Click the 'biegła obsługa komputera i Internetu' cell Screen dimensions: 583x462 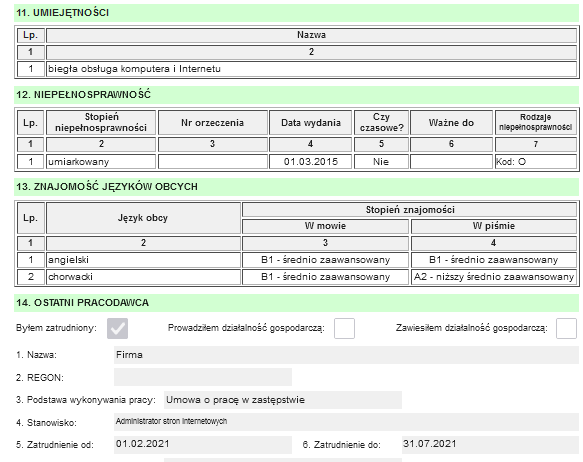pyautogui.click(x=311, y=69)
